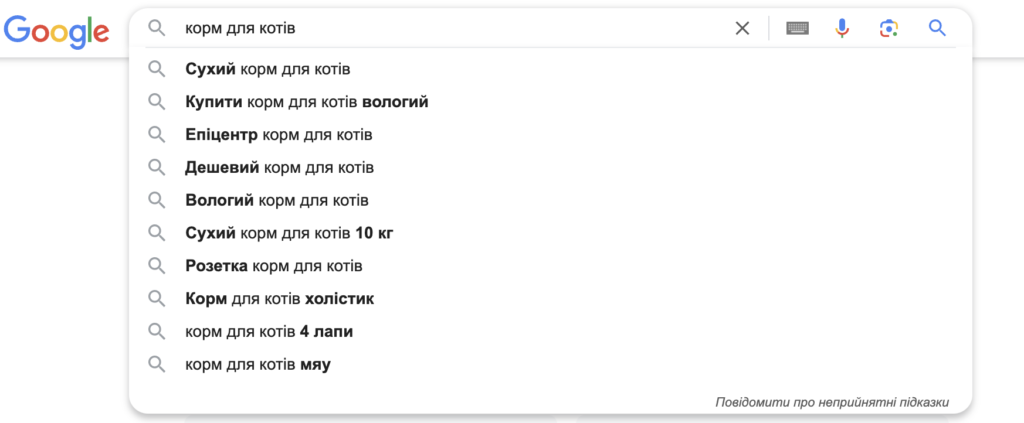The width and height of the screenshot is (1024, 423).
Task: Select "Розетка корм для котів" suggestion
Action: pos(274,266)
